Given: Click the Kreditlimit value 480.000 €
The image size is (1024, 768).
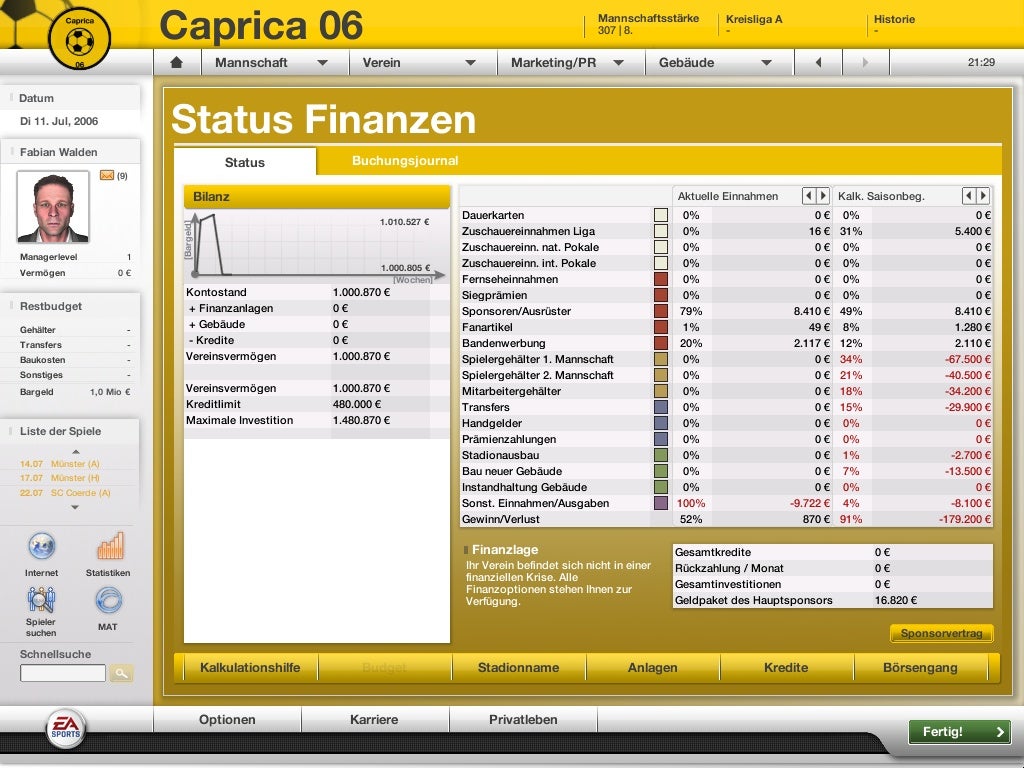Looking at the screenshot, I should point(357,404).
